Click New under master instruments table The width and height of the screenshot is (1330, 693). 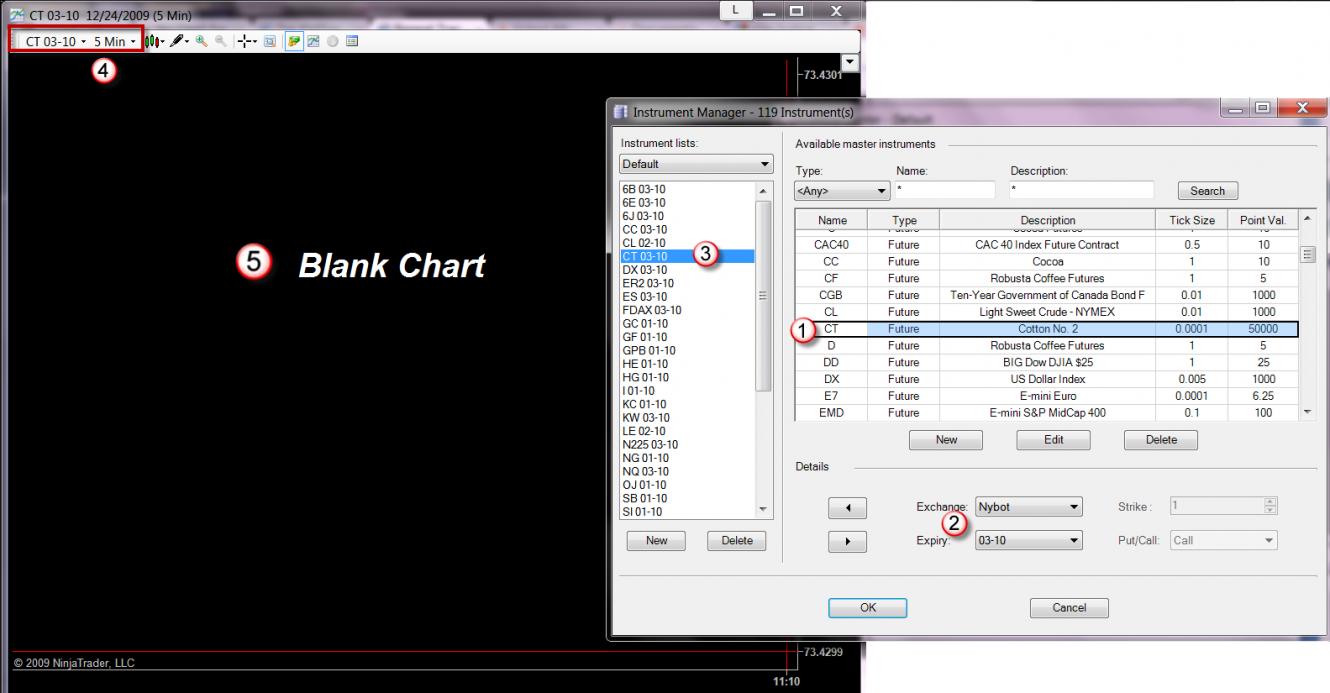point(946,440)
